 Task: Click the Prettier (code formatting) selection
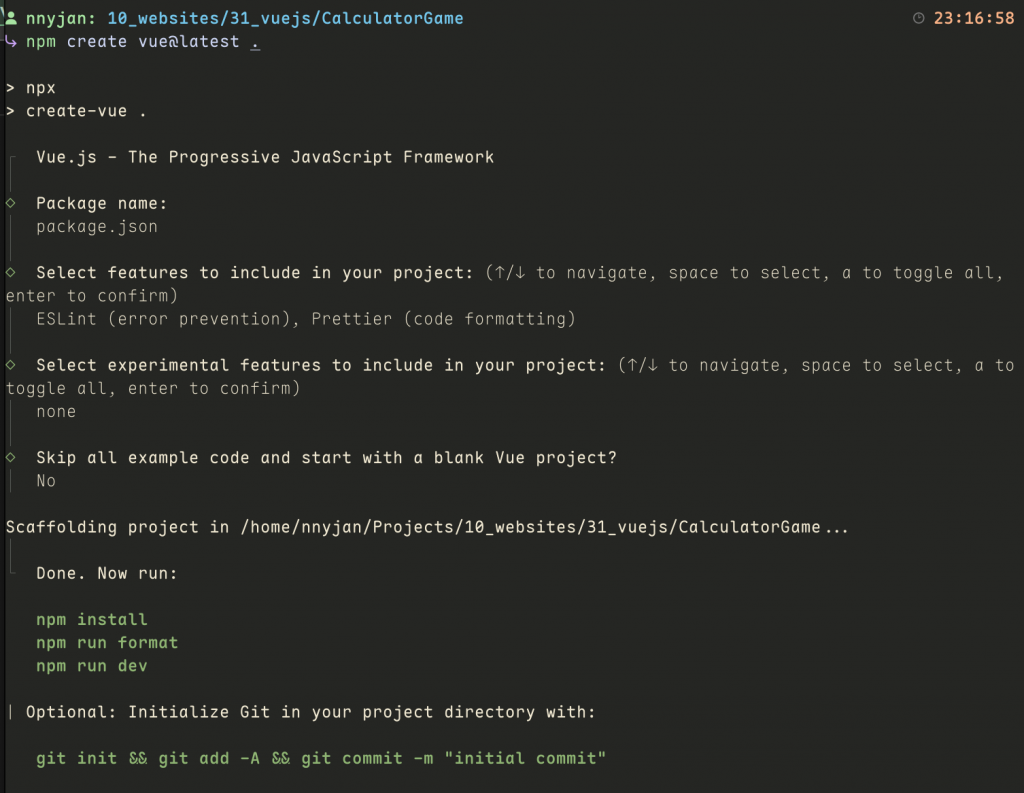pyautogui.click(x=443, y=319)
